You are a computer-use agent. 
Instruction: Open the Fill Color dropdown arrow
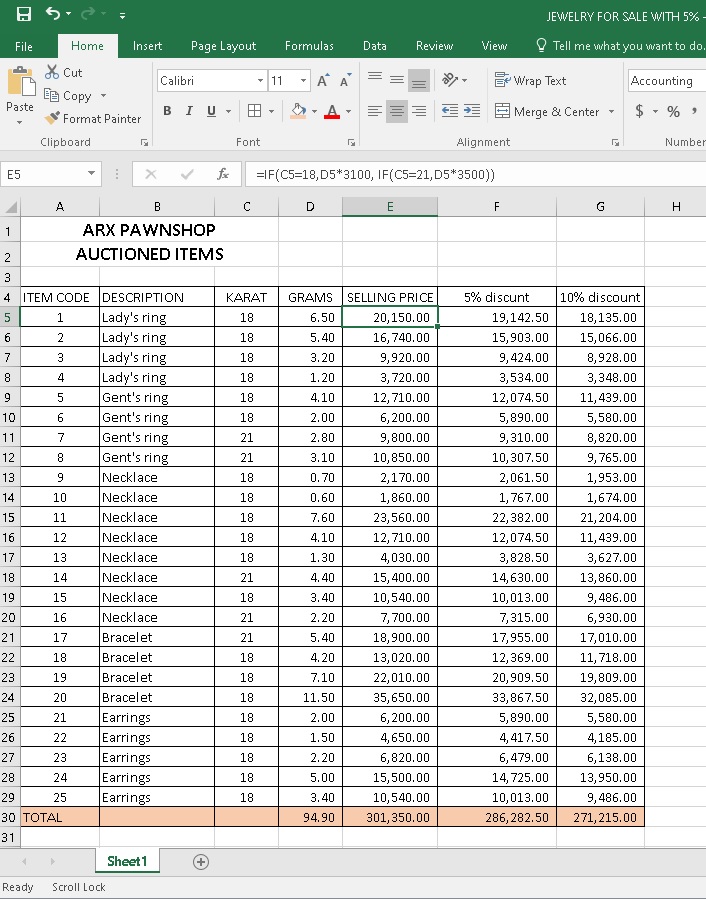click(x=314, y=111)
